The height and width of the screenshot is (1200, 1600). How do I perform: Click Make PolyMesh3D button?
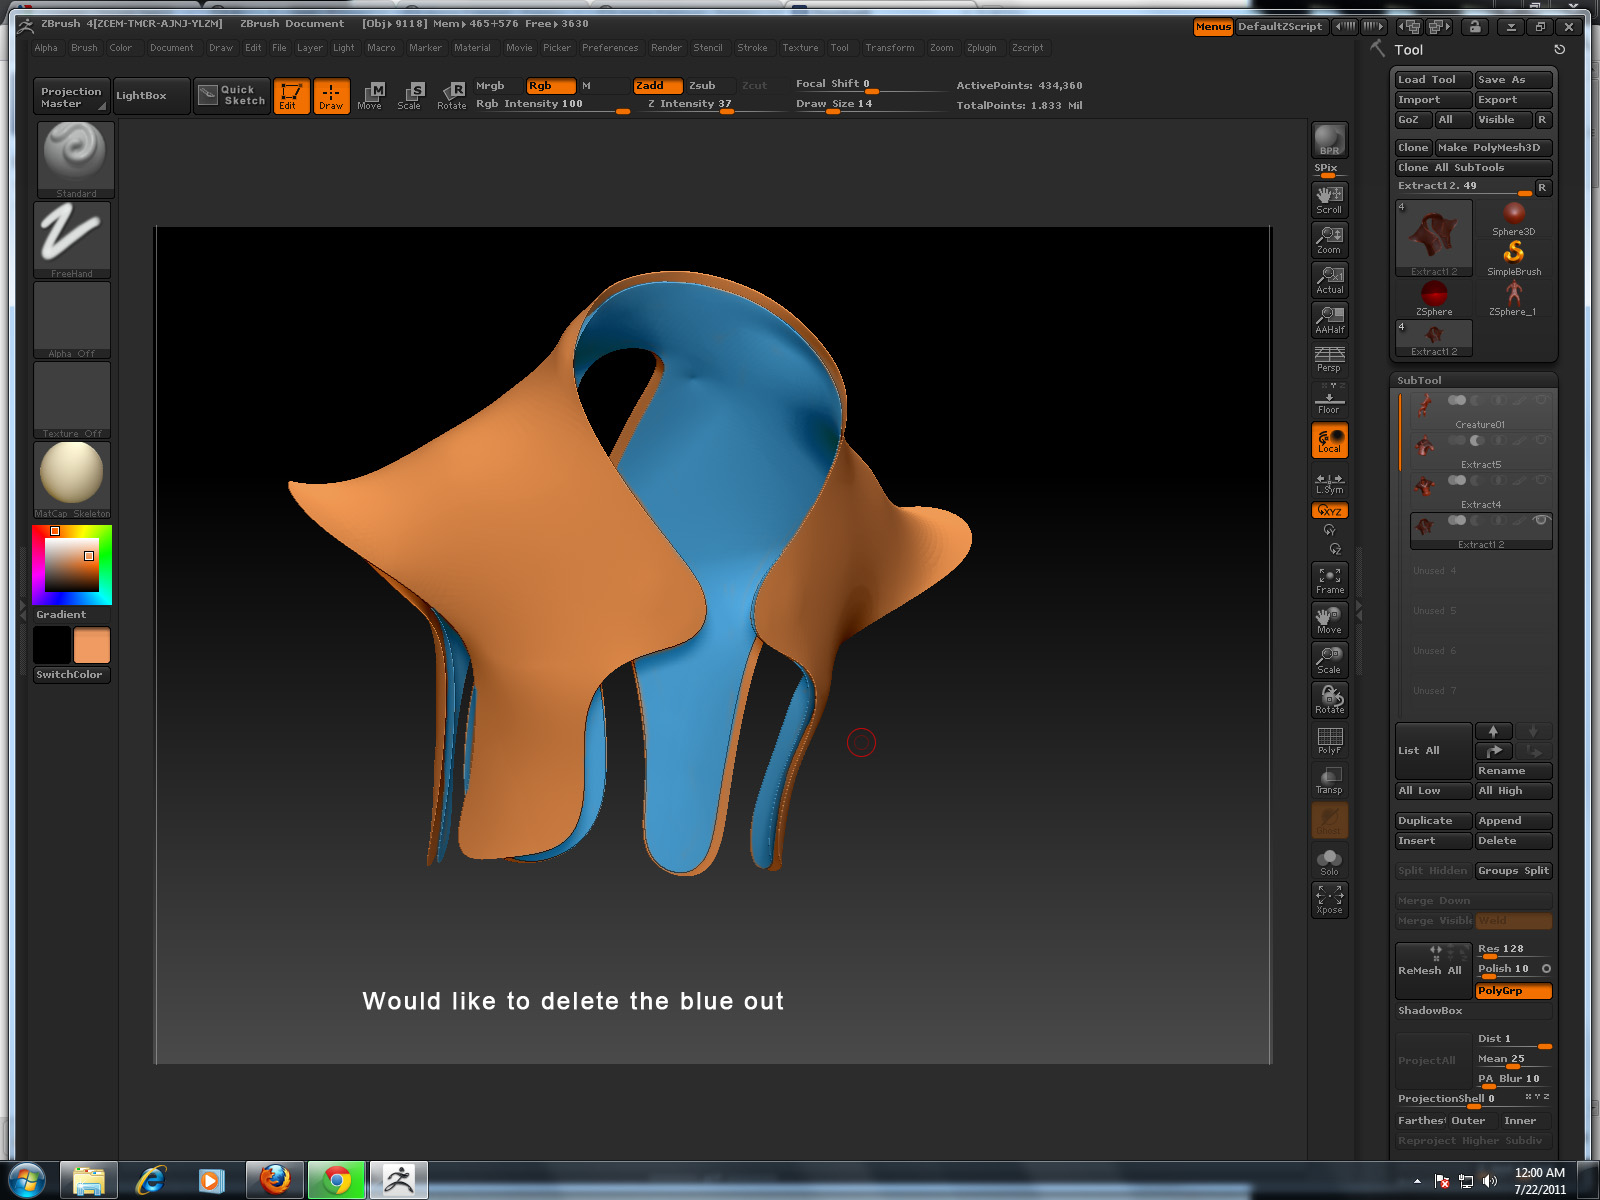[1493, 148]
